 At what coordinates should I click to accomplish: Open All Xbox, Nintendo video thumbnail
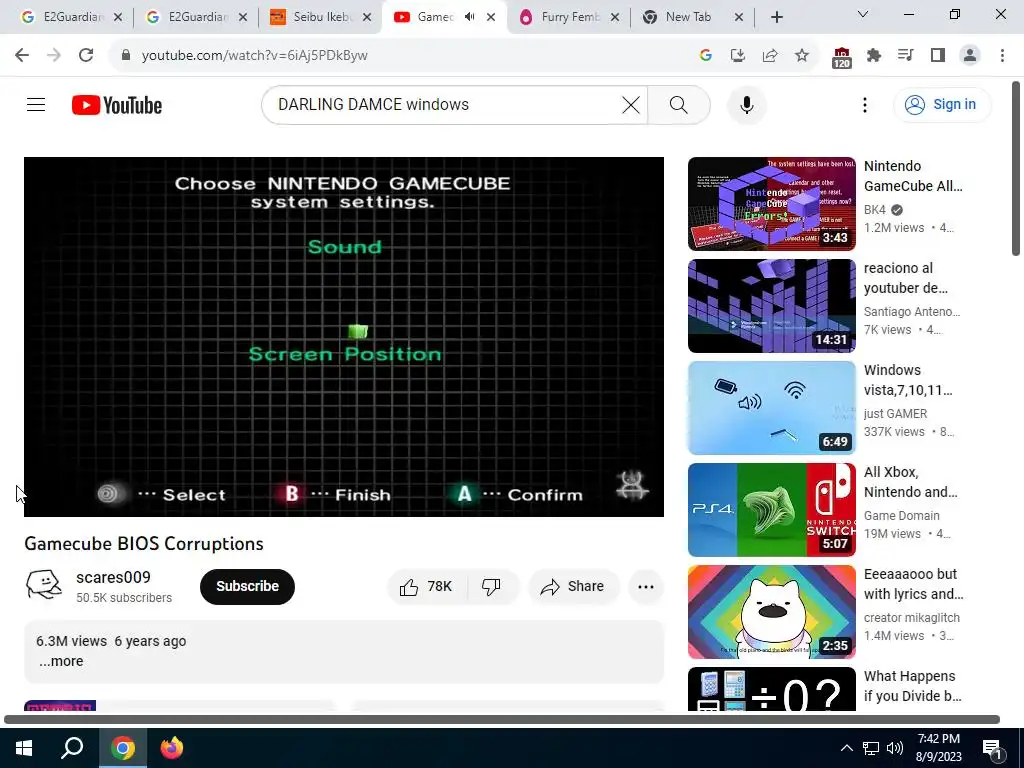point(771,509)
